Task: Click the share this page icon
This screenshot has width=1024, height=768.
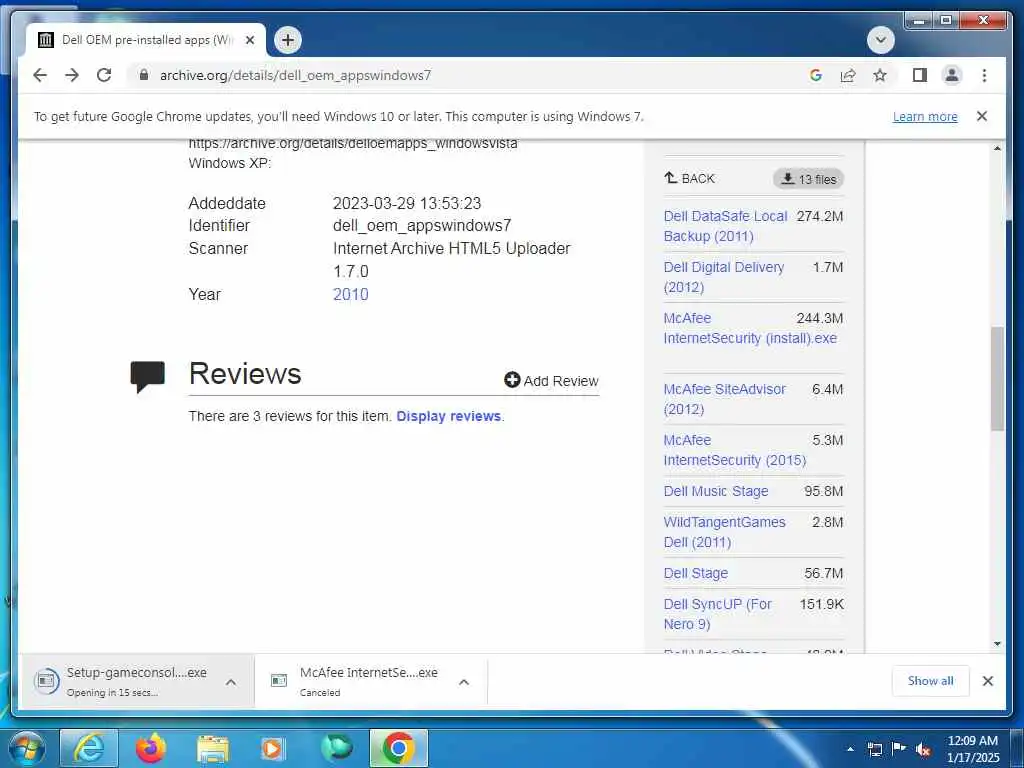Action: pos(848,75)
